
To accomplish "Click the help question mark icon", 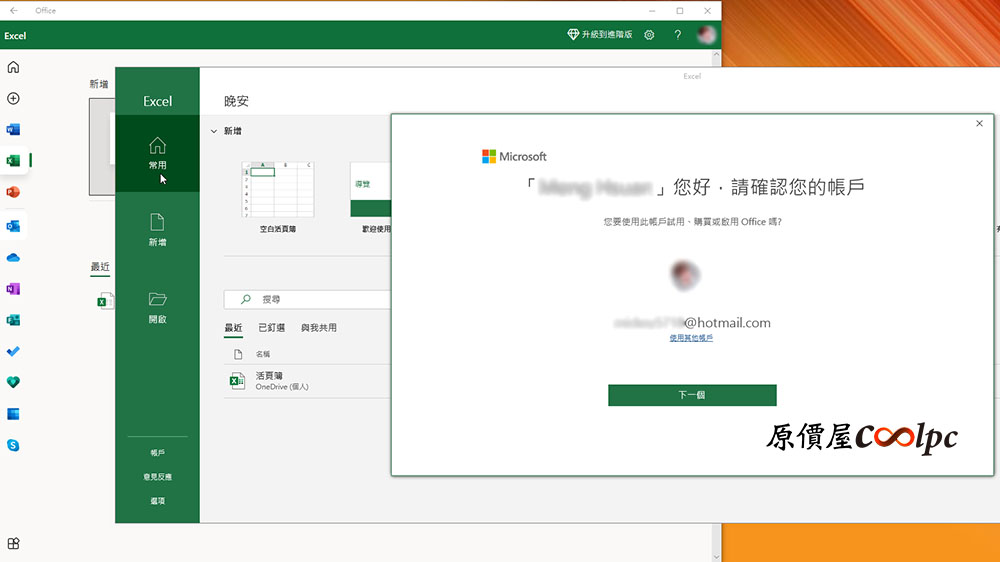I will [678, 35].
